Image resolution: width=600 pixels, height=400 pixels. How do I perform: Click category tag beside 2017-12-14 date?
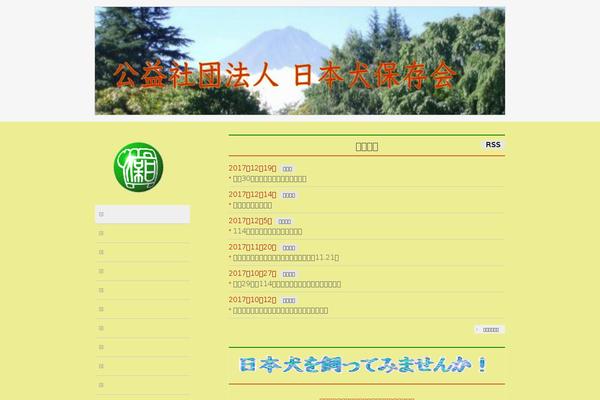[289, 195]
